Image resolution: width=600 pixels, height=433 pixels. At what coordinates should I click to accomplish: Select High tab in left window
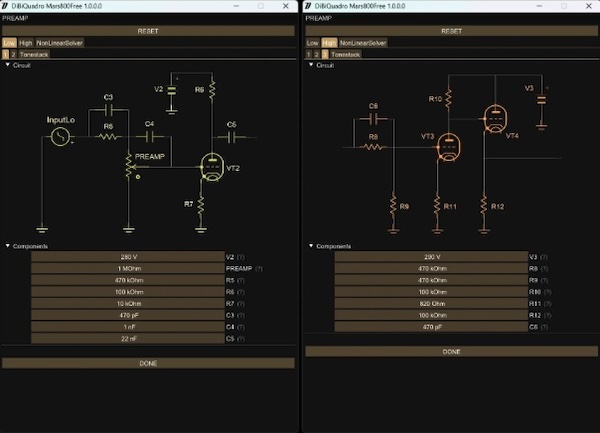coord(26,43)
